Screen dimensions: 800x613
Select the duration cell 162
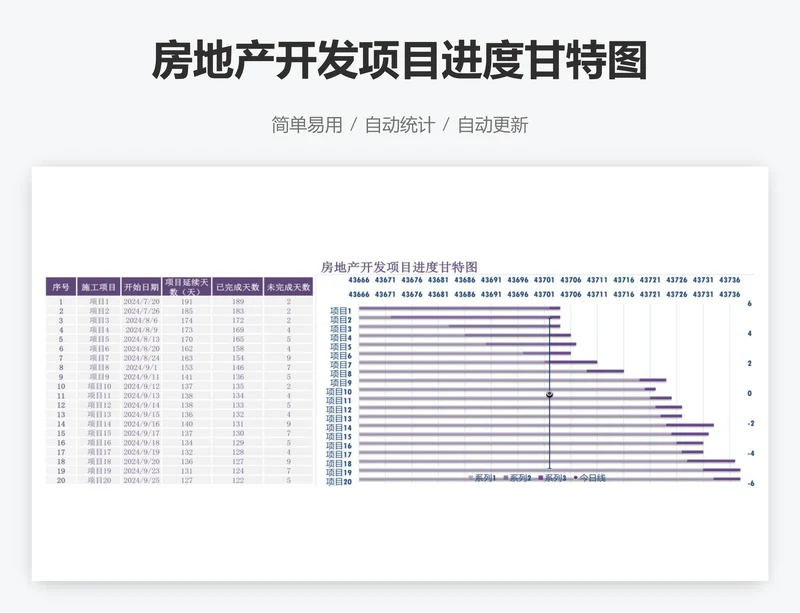click(x=187, y=349)
